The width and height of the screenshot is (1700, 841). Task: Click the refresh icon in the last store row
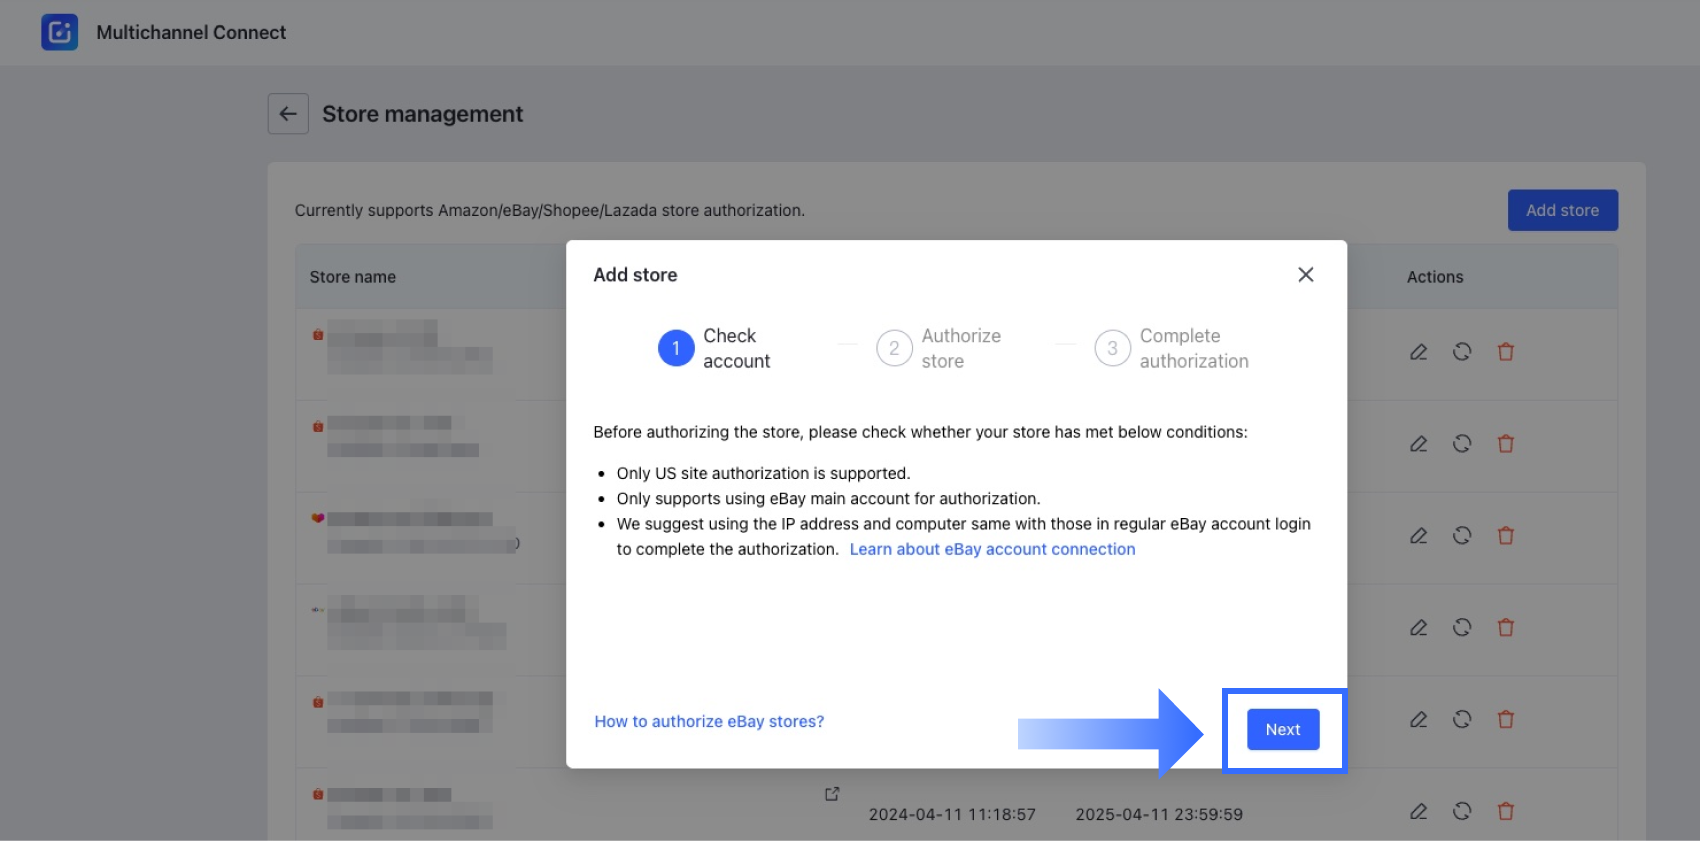1462,811
